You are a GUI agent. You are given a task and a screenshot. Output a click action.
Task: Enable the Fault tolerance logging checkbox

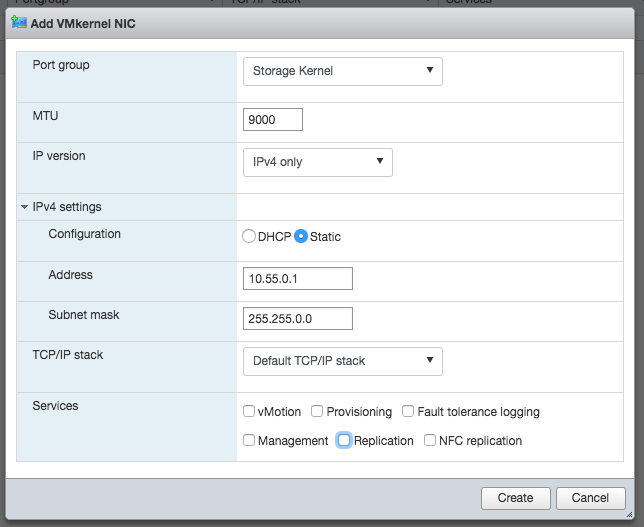408,411
